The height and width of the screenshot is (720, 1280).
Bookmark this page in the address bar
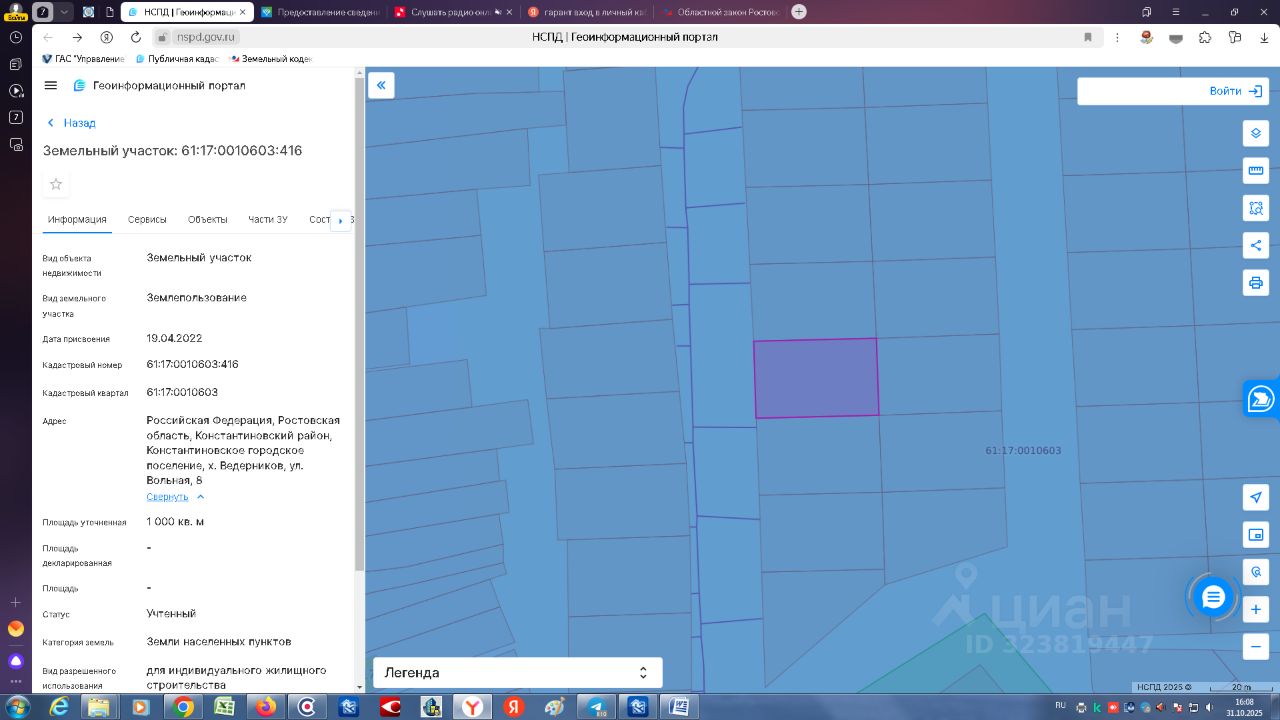point(1088,37)
